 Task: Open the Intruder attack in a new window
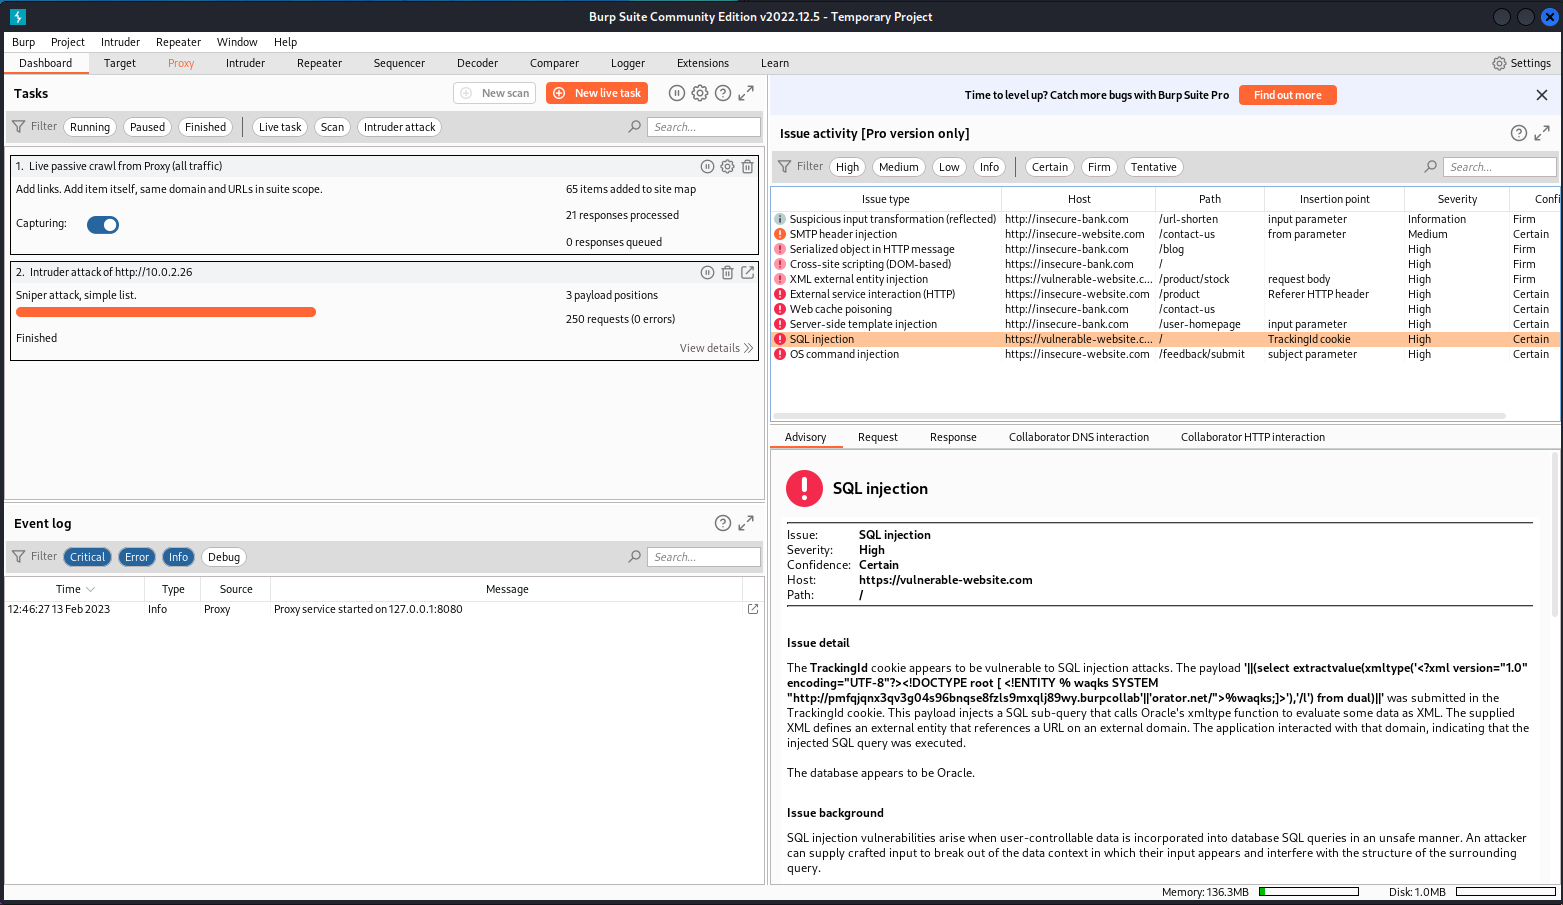pos(747,272)
